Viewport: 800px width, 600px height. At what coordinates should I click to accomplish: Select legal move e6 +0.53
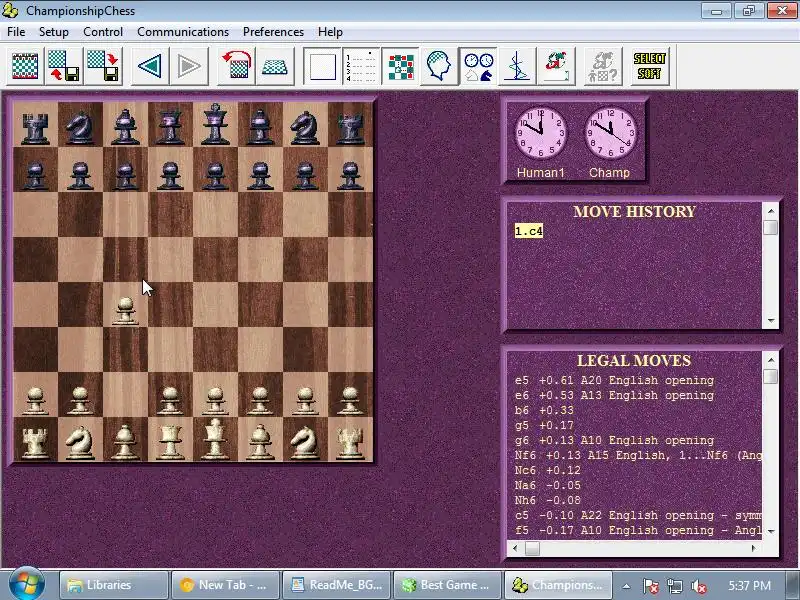tap(614, 395)
